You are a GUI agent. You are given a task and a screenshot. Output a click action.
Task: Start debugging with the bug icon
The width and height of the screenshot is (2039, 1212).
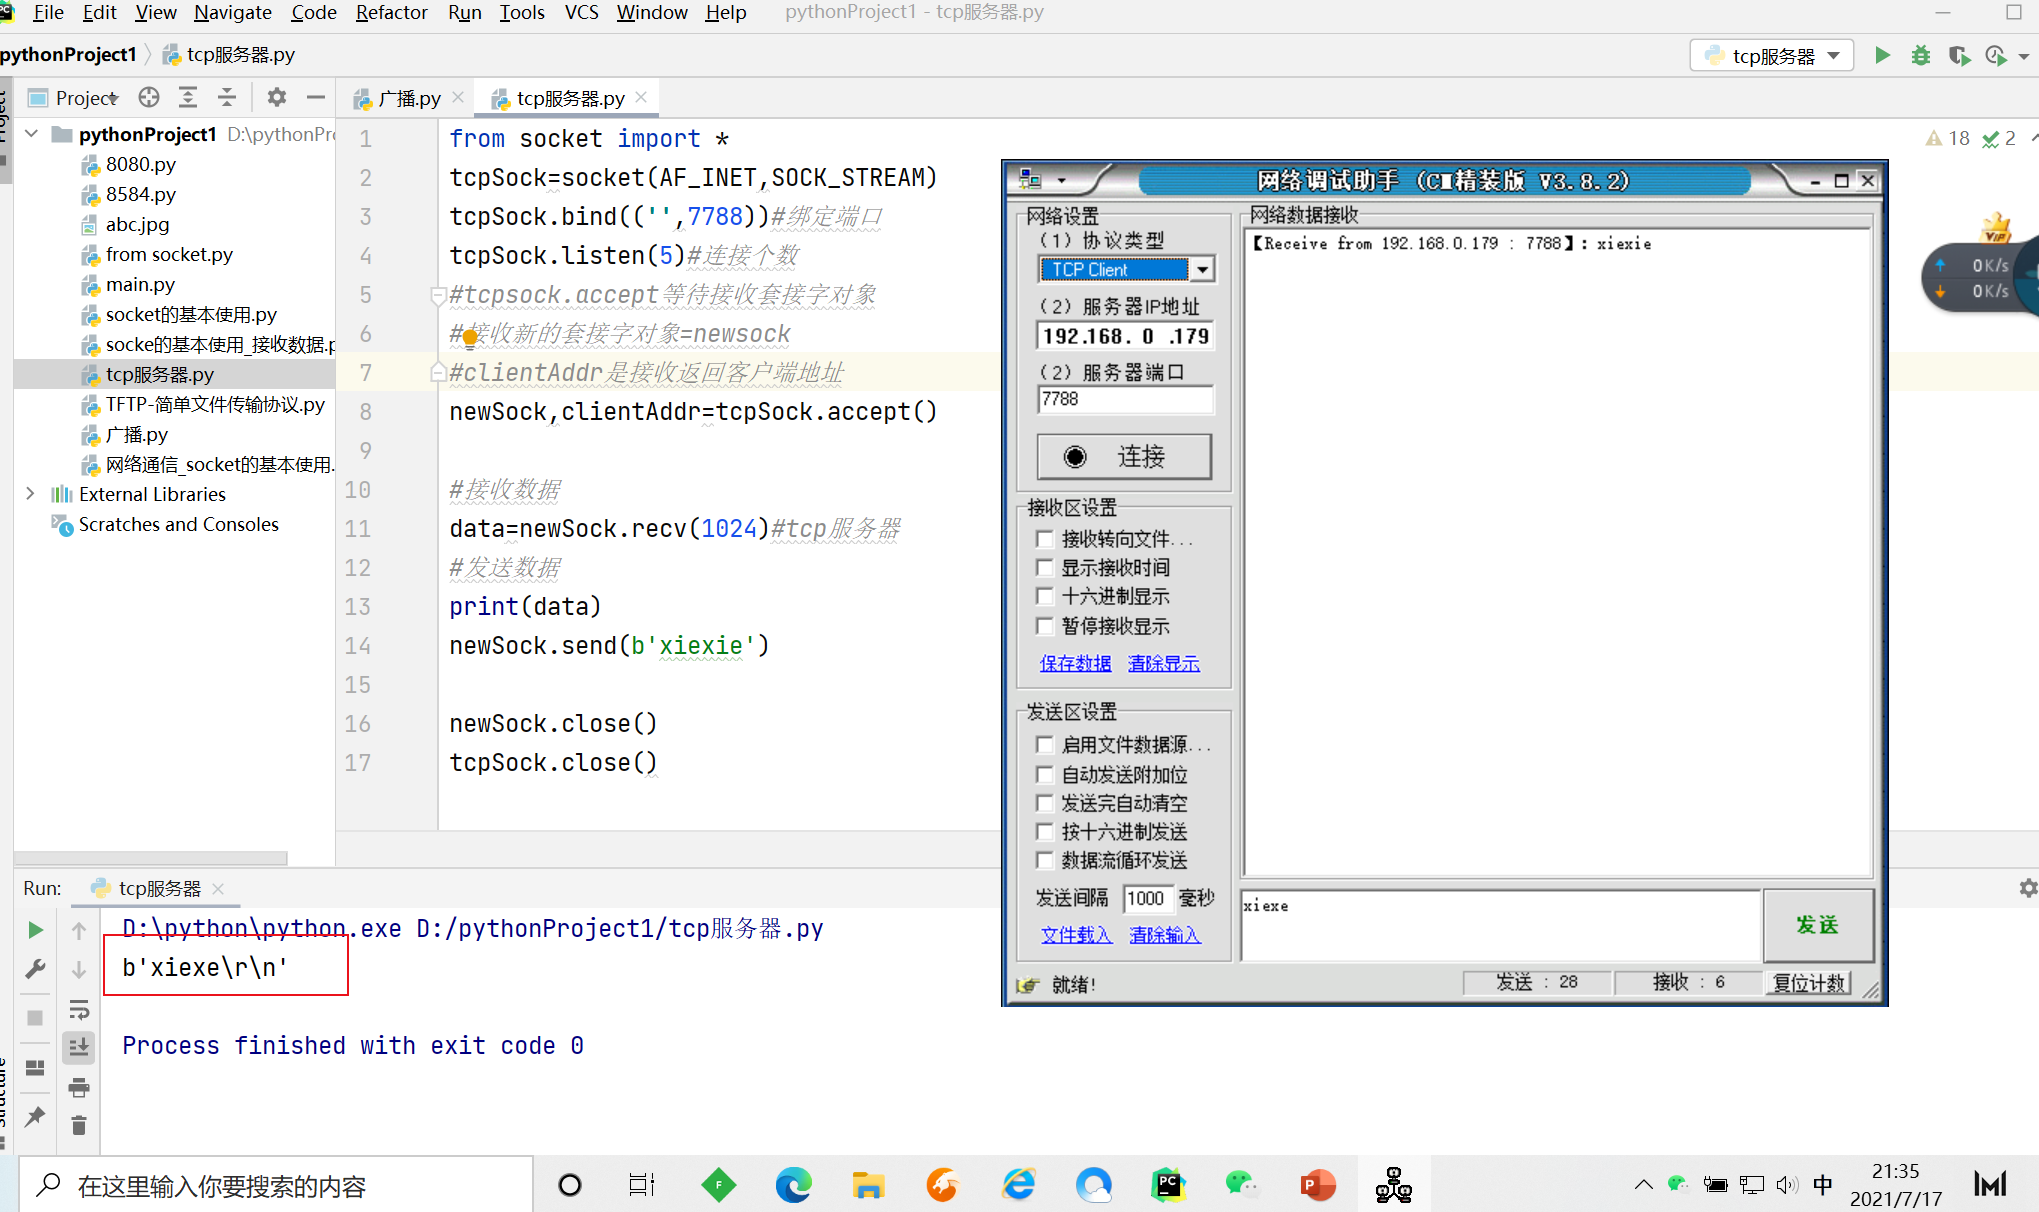1920,56
